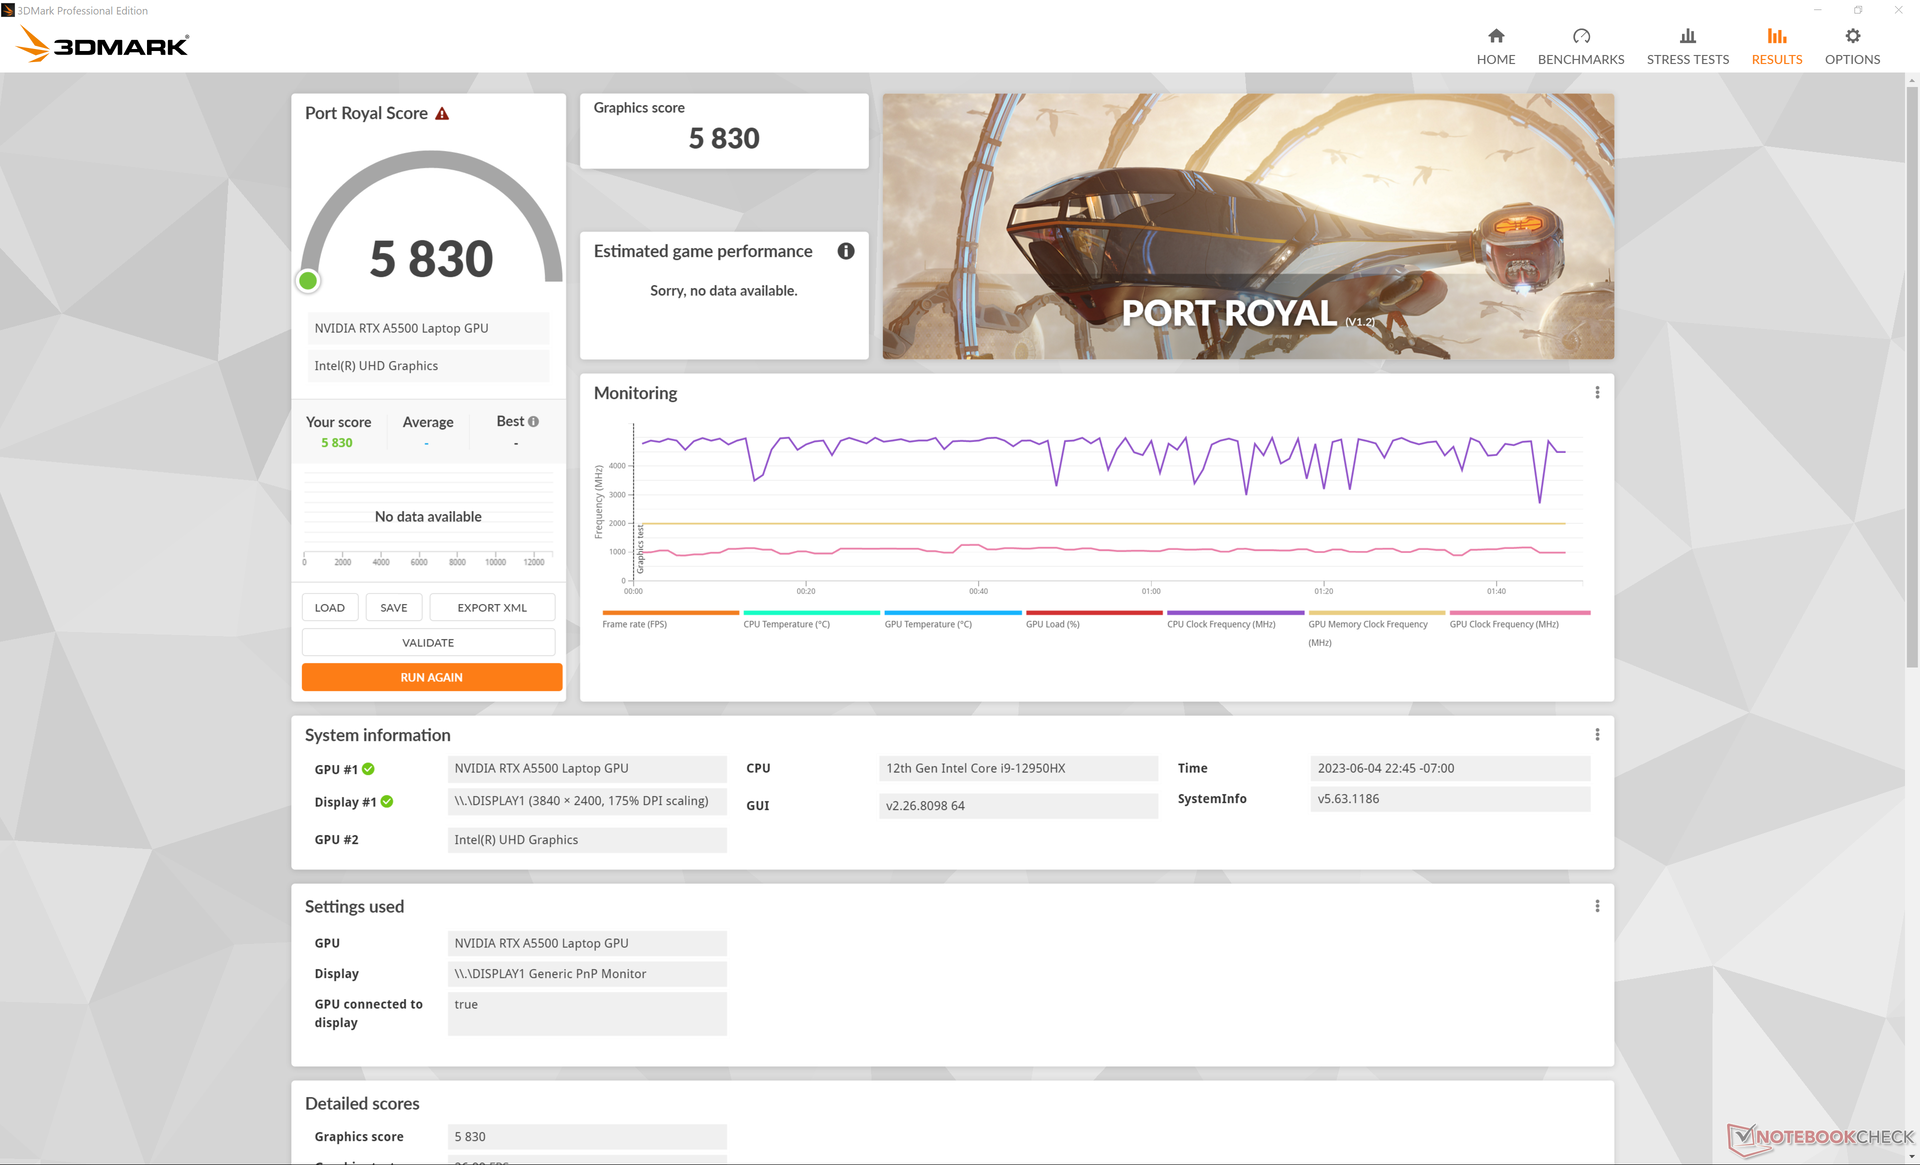The image size is (1920, 1165).
Task: Open Monitoring panel three-dot menu
Action: click(1597, 393)
